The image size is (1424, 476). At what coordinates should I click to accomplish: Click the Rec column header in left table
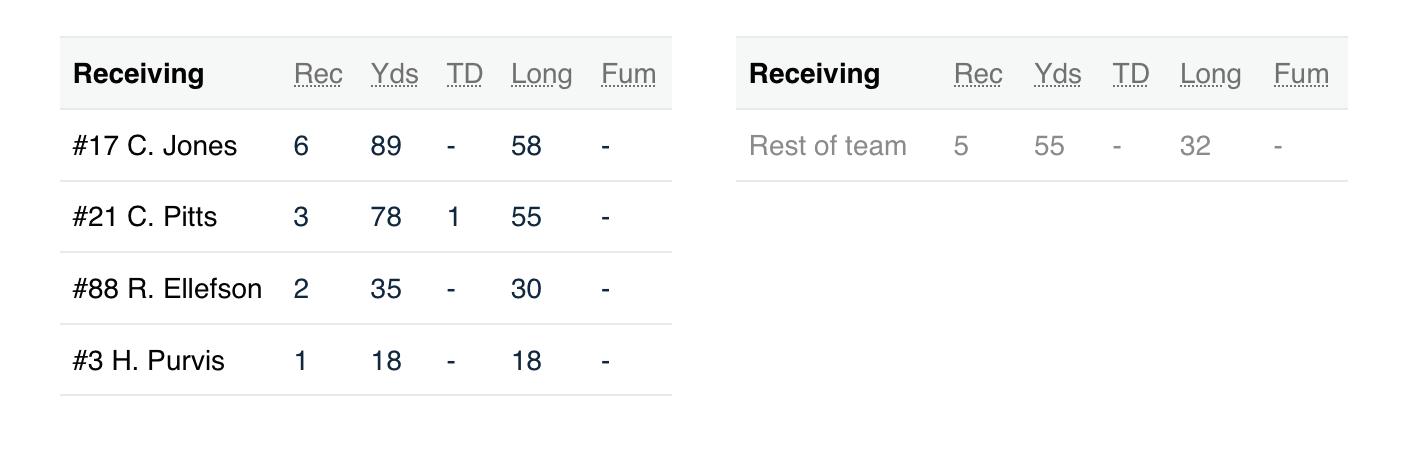[x=318, y=74]
